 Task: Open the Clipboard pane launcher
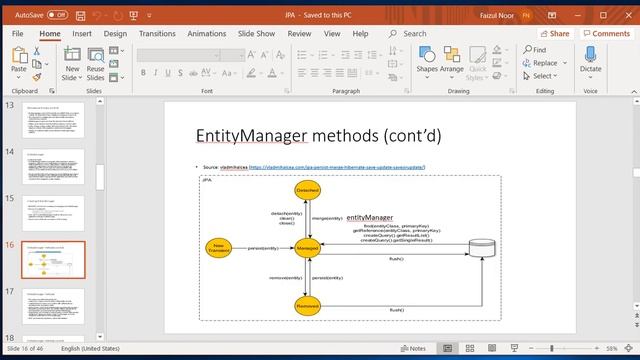(52, 91)
